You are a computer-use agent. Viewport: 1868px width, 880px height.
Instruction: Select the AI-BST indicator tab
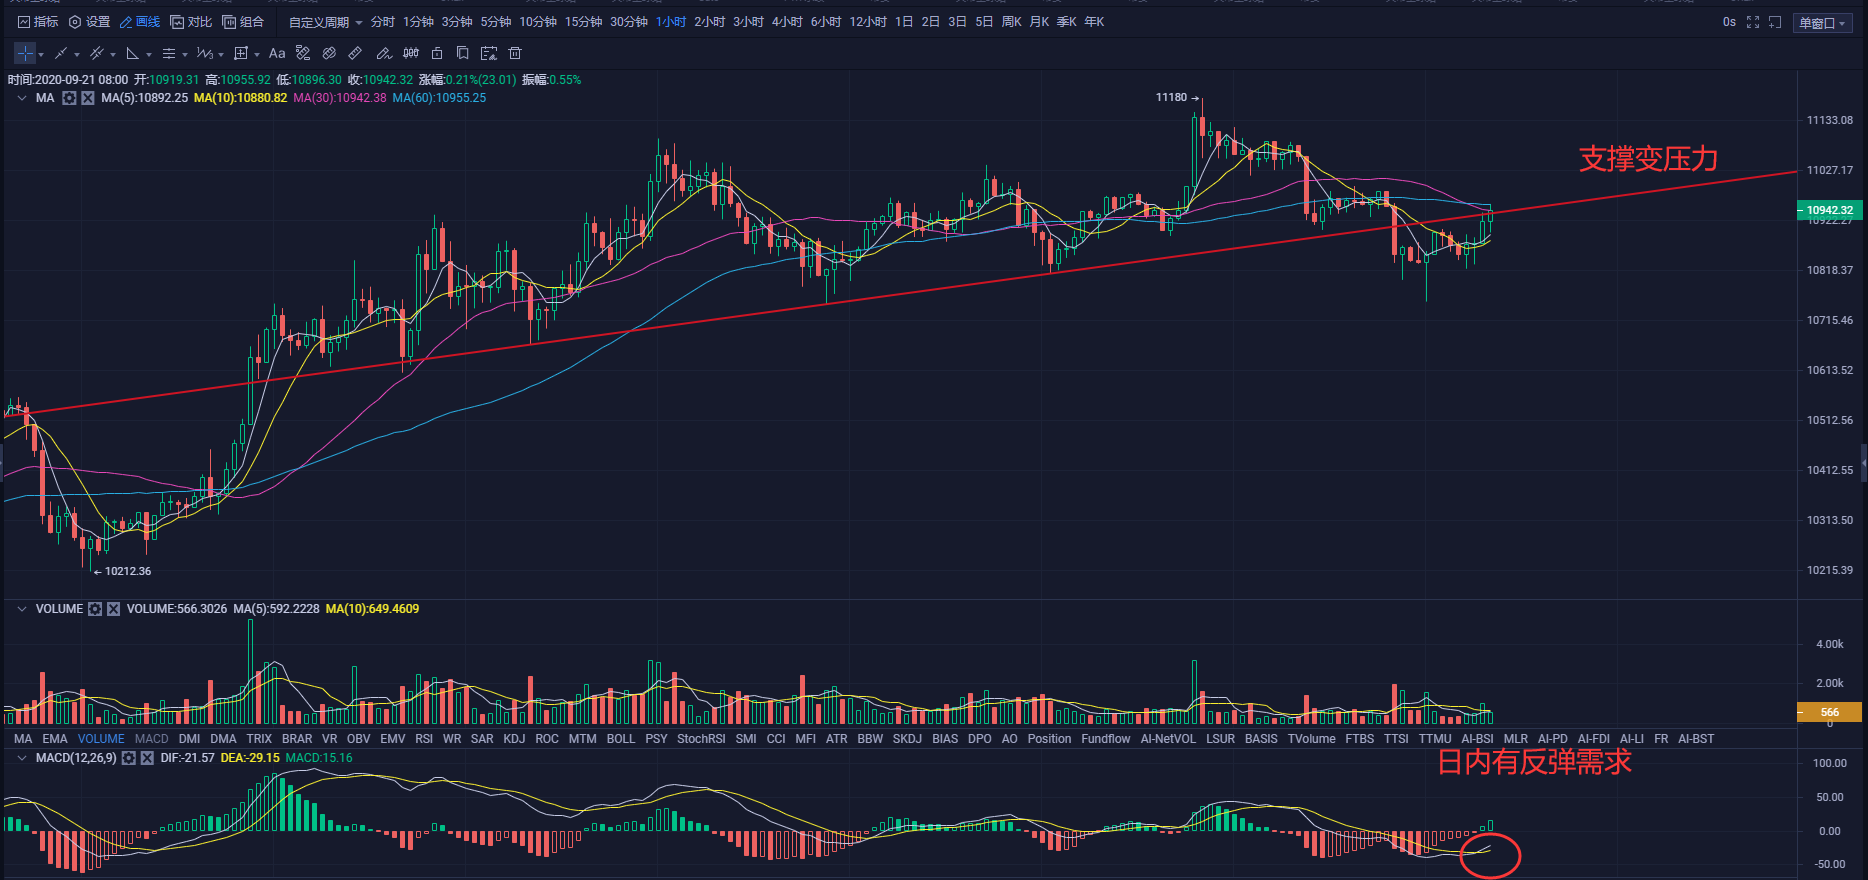1696,739
